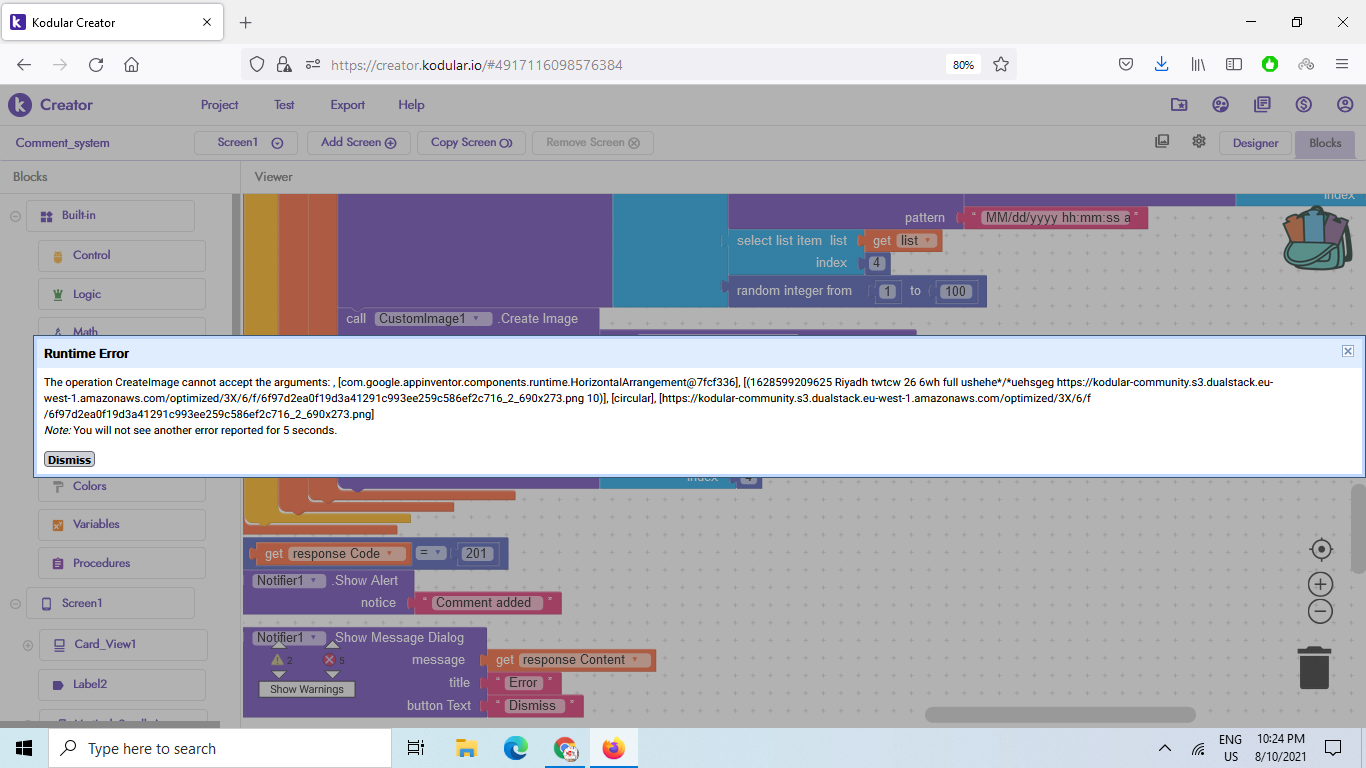Expand the Card_View1 component tree
The image size is (1366, 768).
click(x=28, y=645)
